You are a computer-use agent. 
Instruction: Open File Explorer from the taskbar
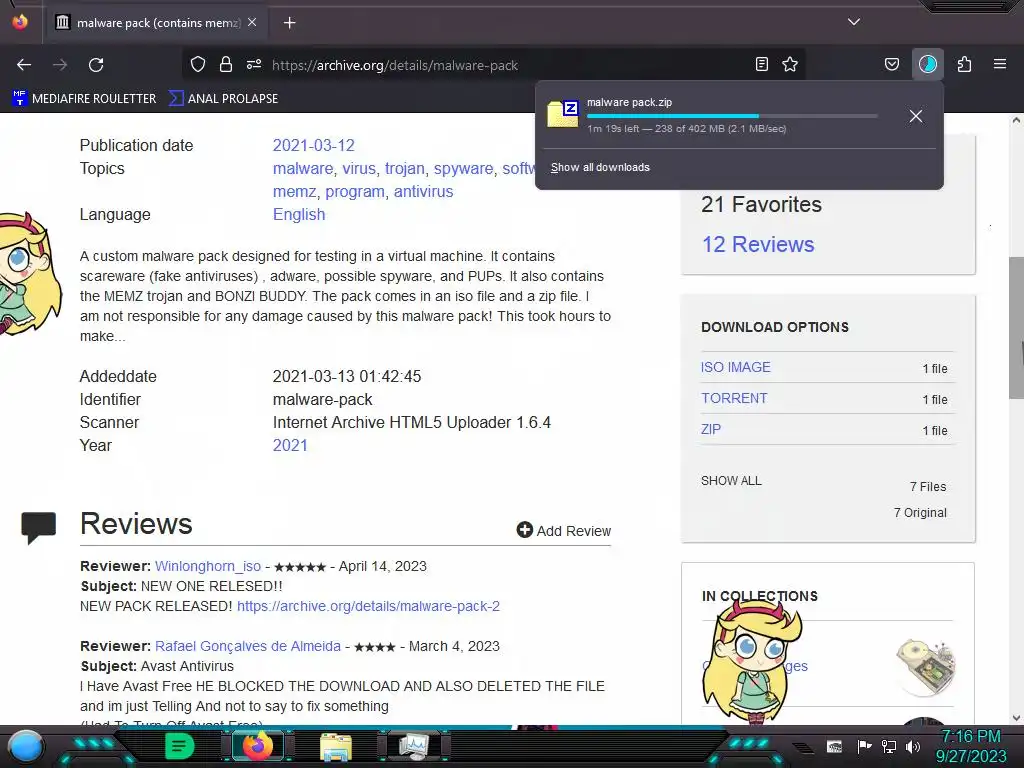pyautogui.click(x=336, y=746)
